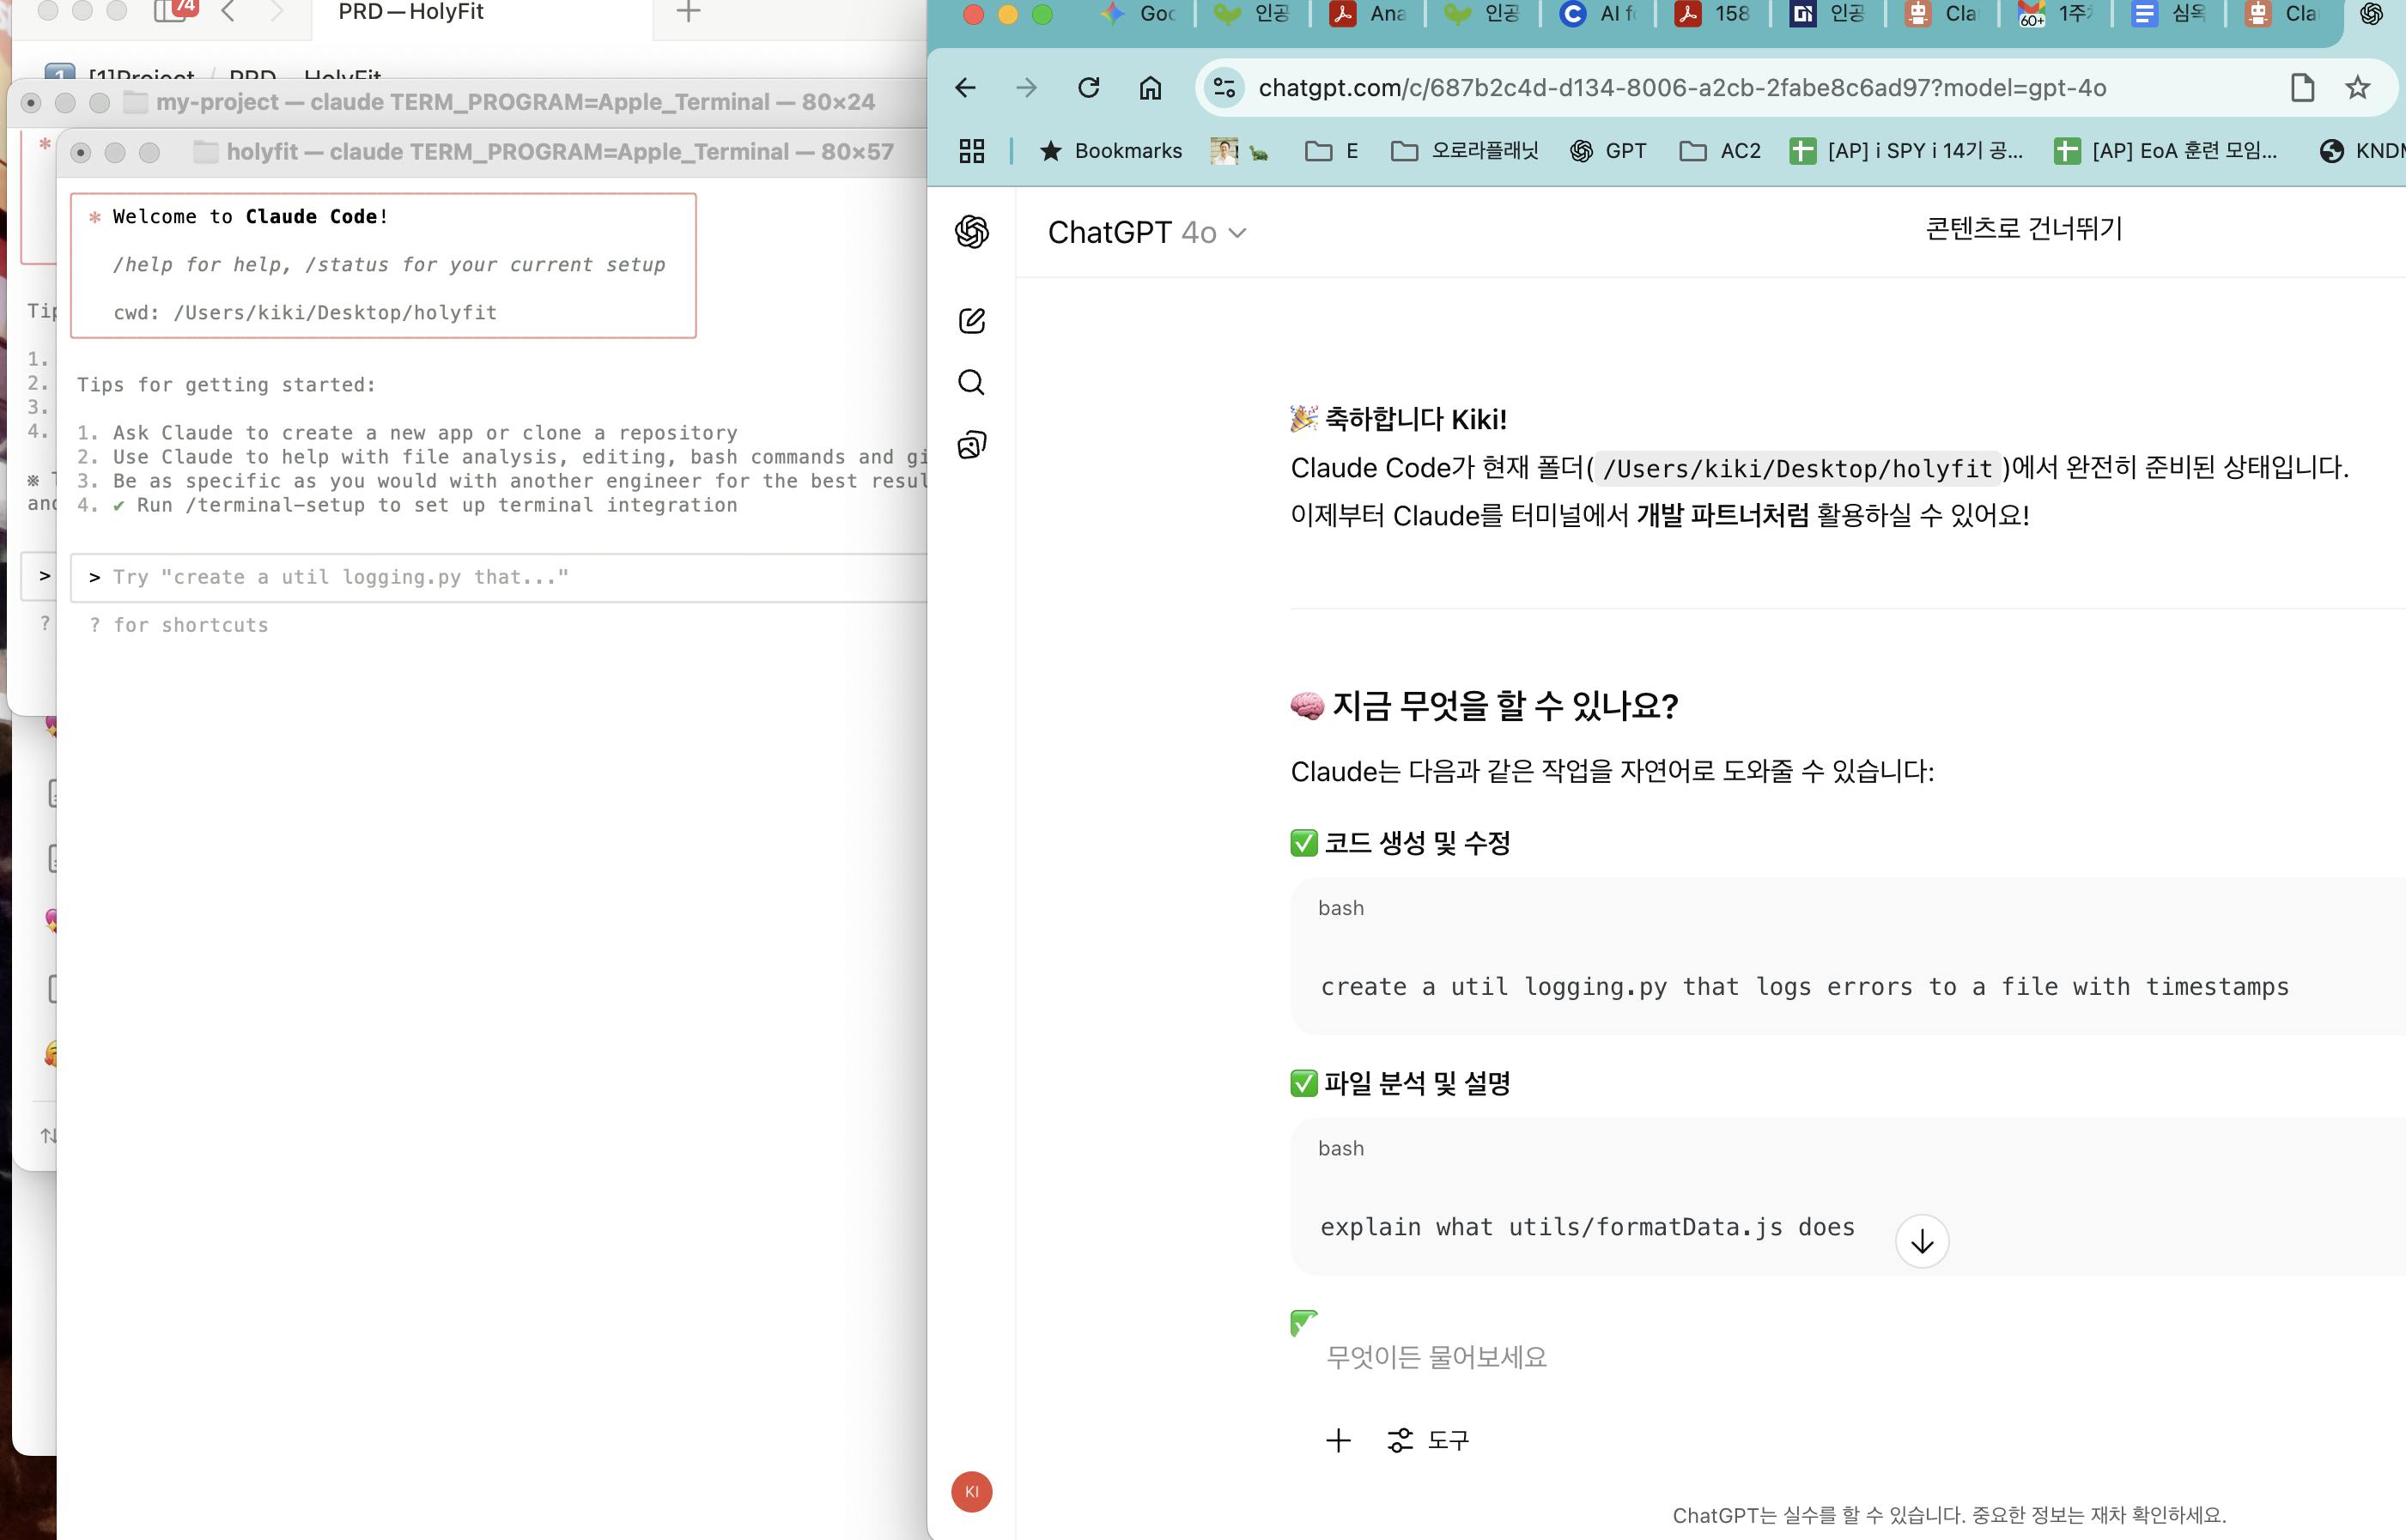Click the Tips for getting started: line
This screenshot has height=1540, width=2406.
click(x=226, y=385)
